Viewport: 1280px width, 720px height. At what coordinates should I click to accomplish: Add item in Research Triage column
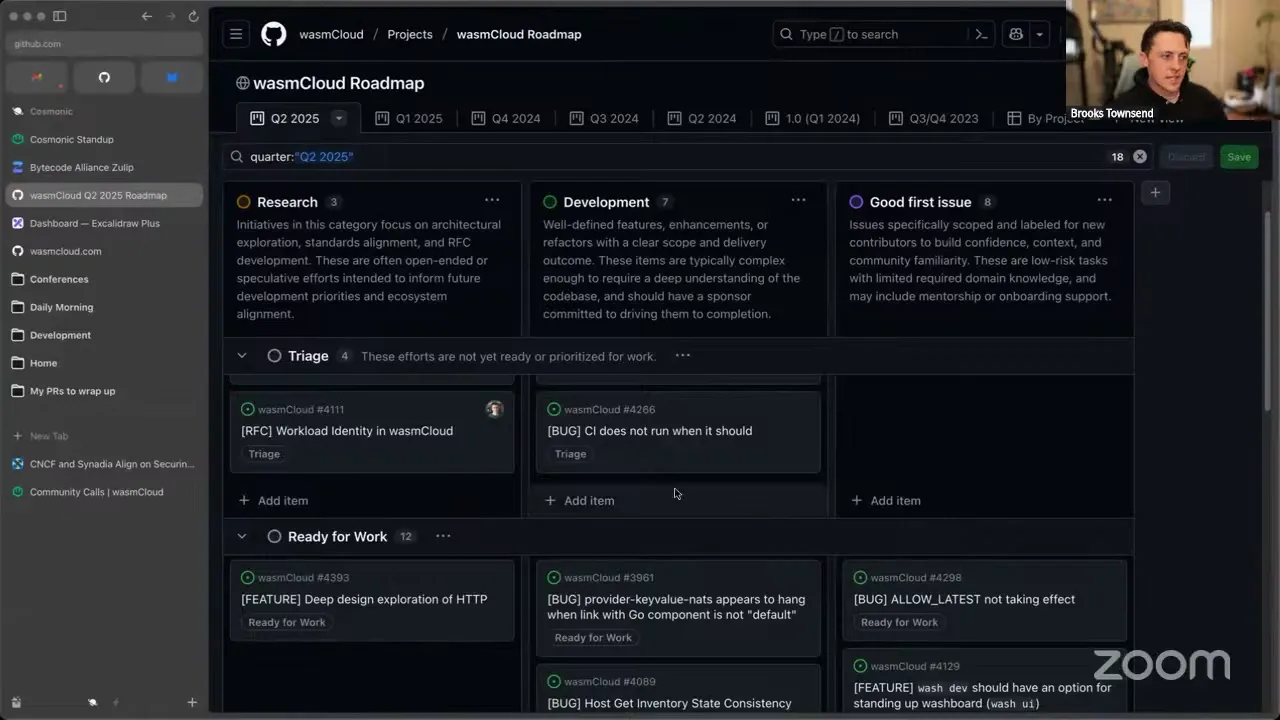pos(273,500)
